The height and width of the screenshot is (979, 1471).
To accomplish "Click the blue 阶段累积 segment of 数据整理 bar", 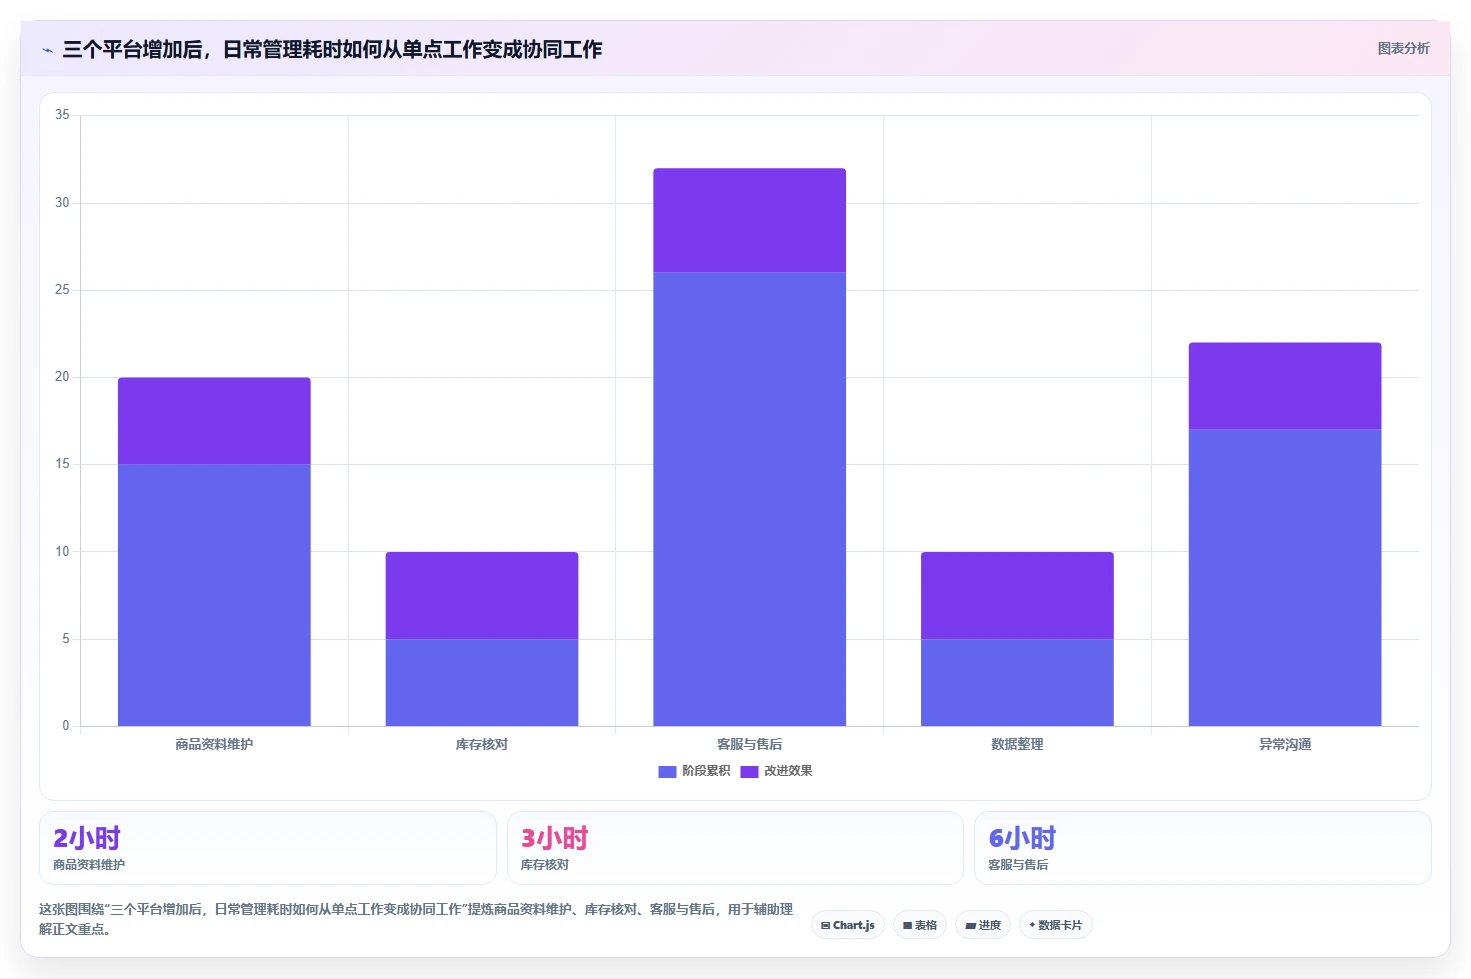I will (x=1017, y=682).
